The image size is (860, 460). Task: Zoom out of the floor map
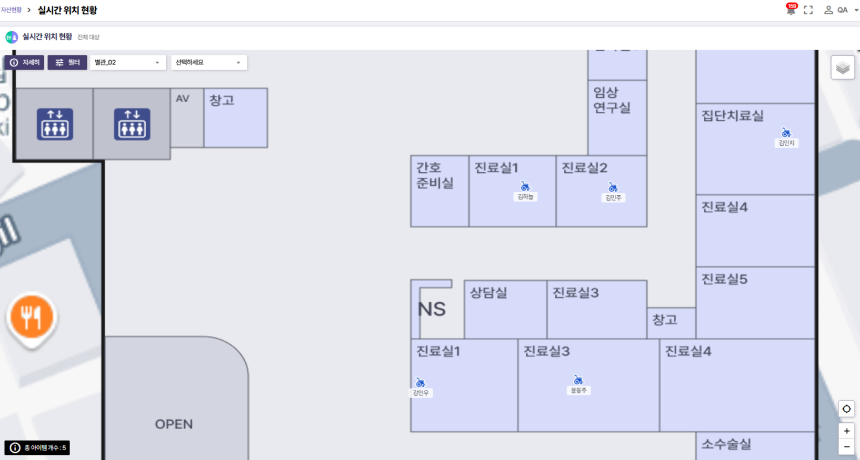coord(847,446)
